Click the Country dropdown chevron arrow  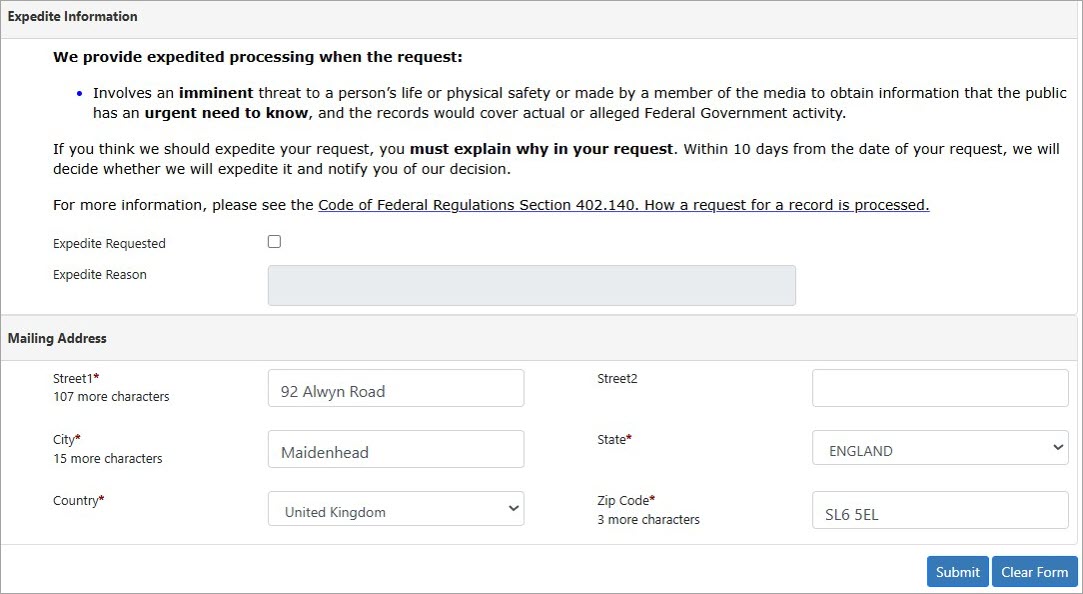(512, 509)
